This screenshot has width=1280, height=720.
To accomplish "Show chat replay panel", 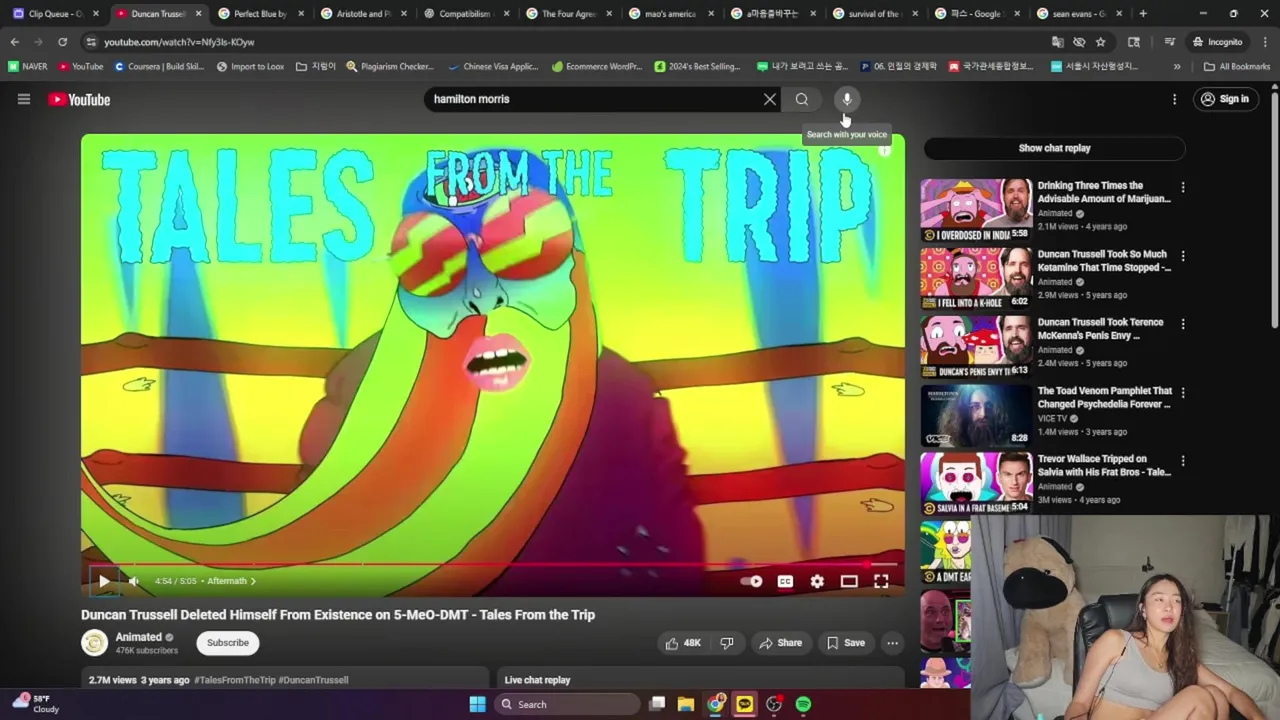I will (x=1054, y=148).
